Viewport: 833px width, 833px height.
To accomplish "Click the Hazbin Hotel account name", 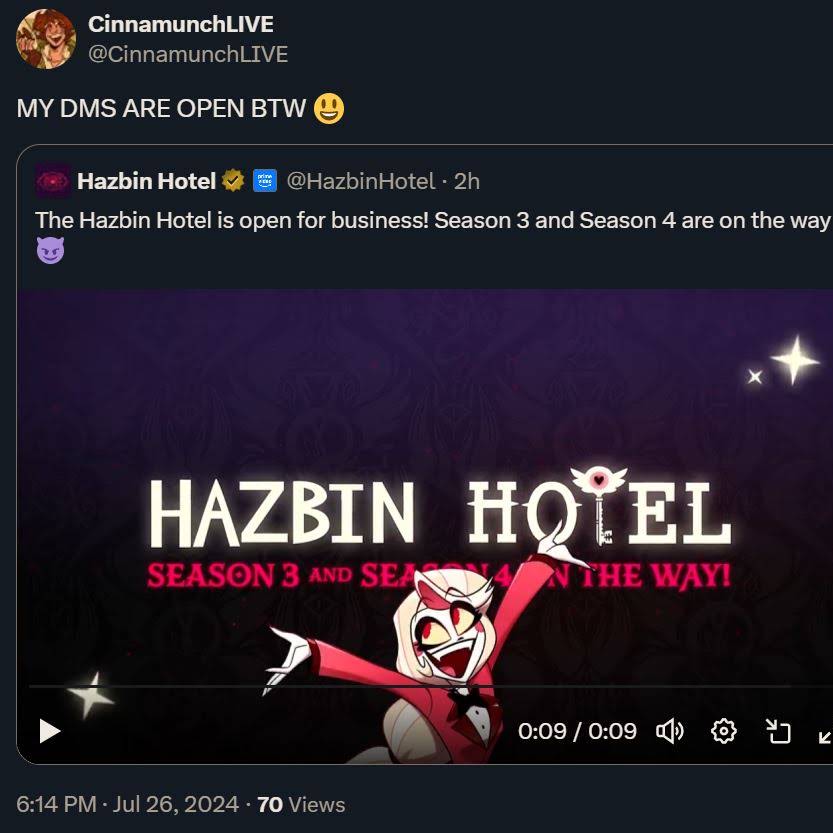I will (146, 181).
